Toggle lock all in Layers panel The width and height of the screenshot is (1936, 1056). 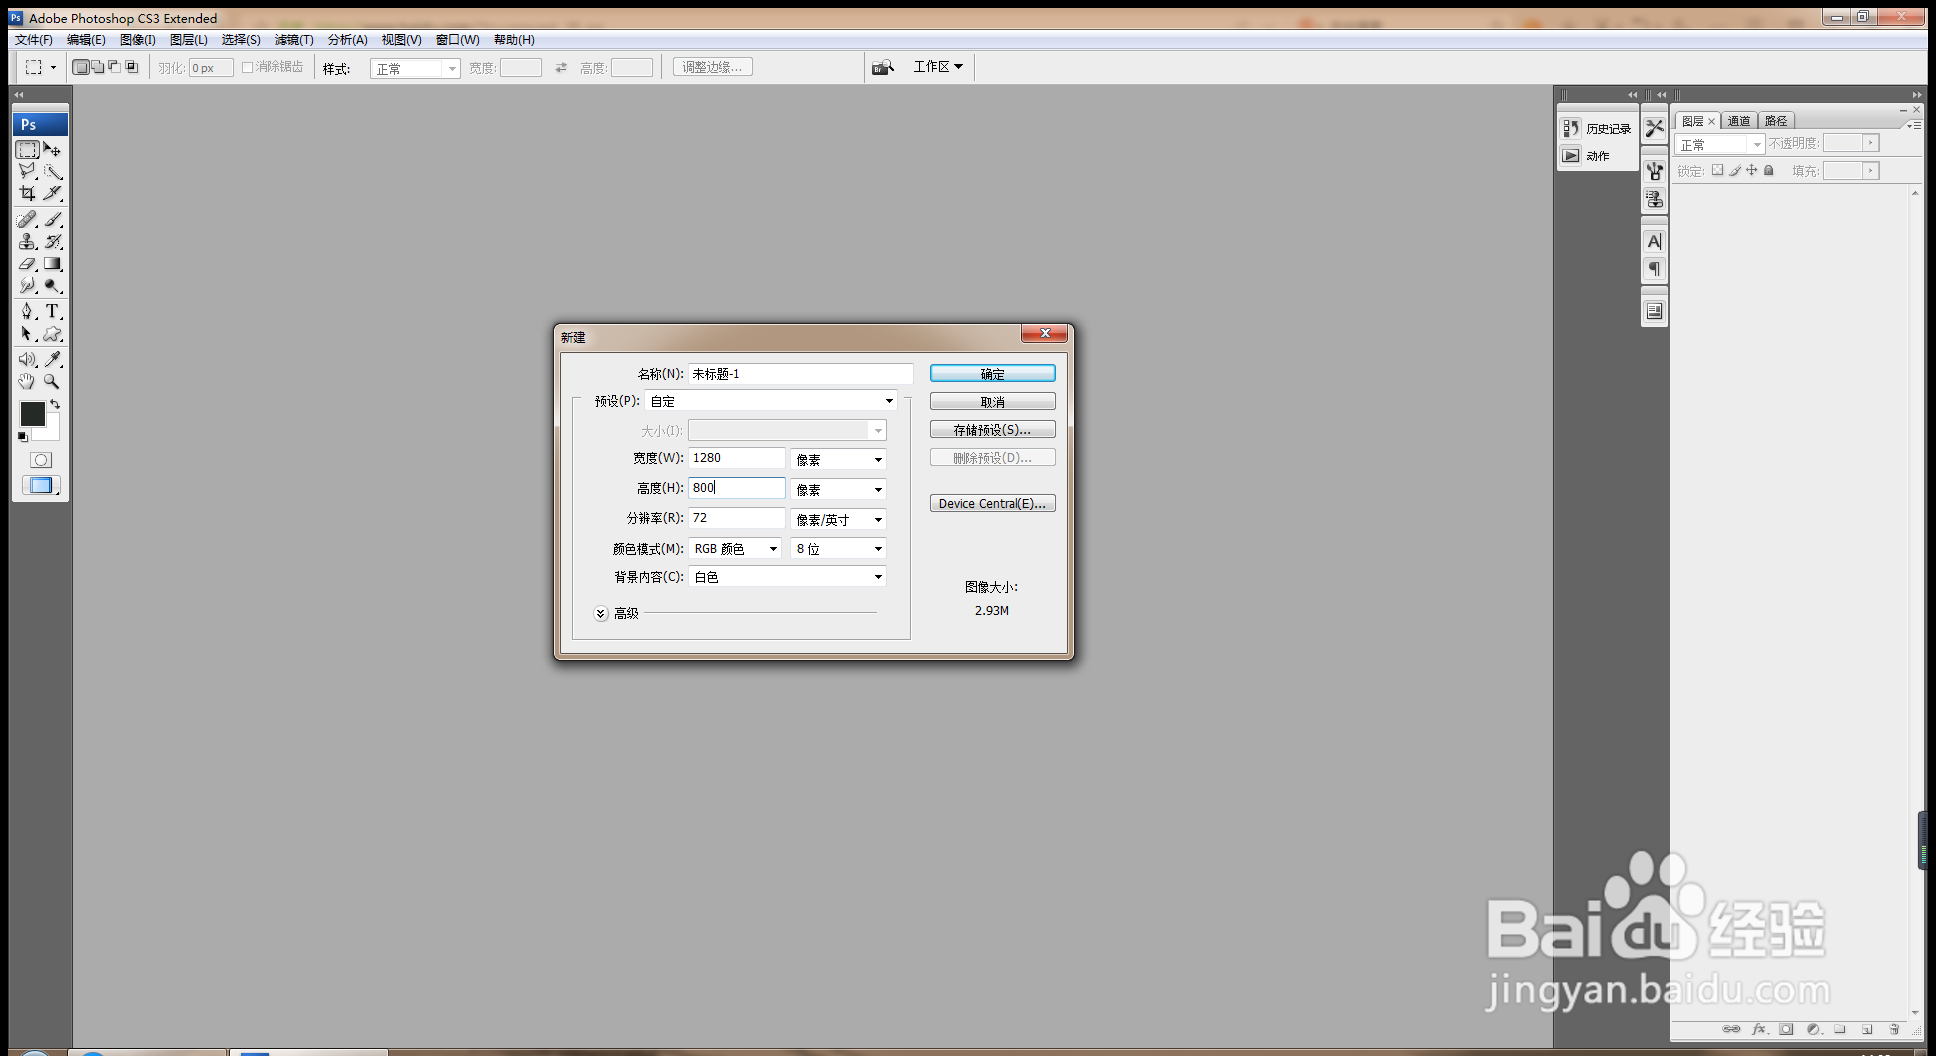tap(1768, 170)
